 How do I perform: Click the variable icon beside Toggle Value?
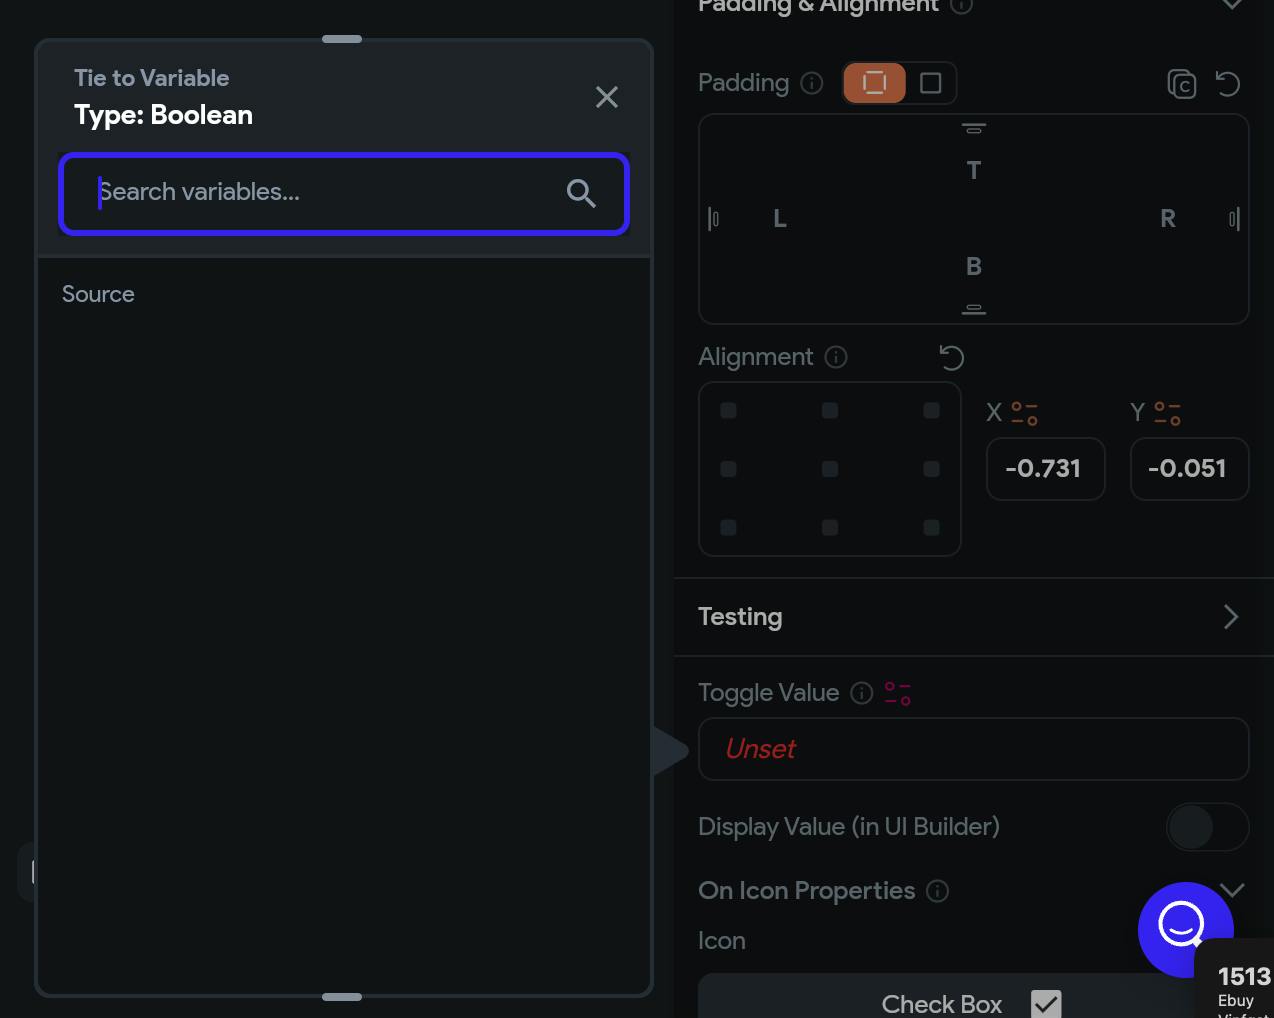pos(898,693)
